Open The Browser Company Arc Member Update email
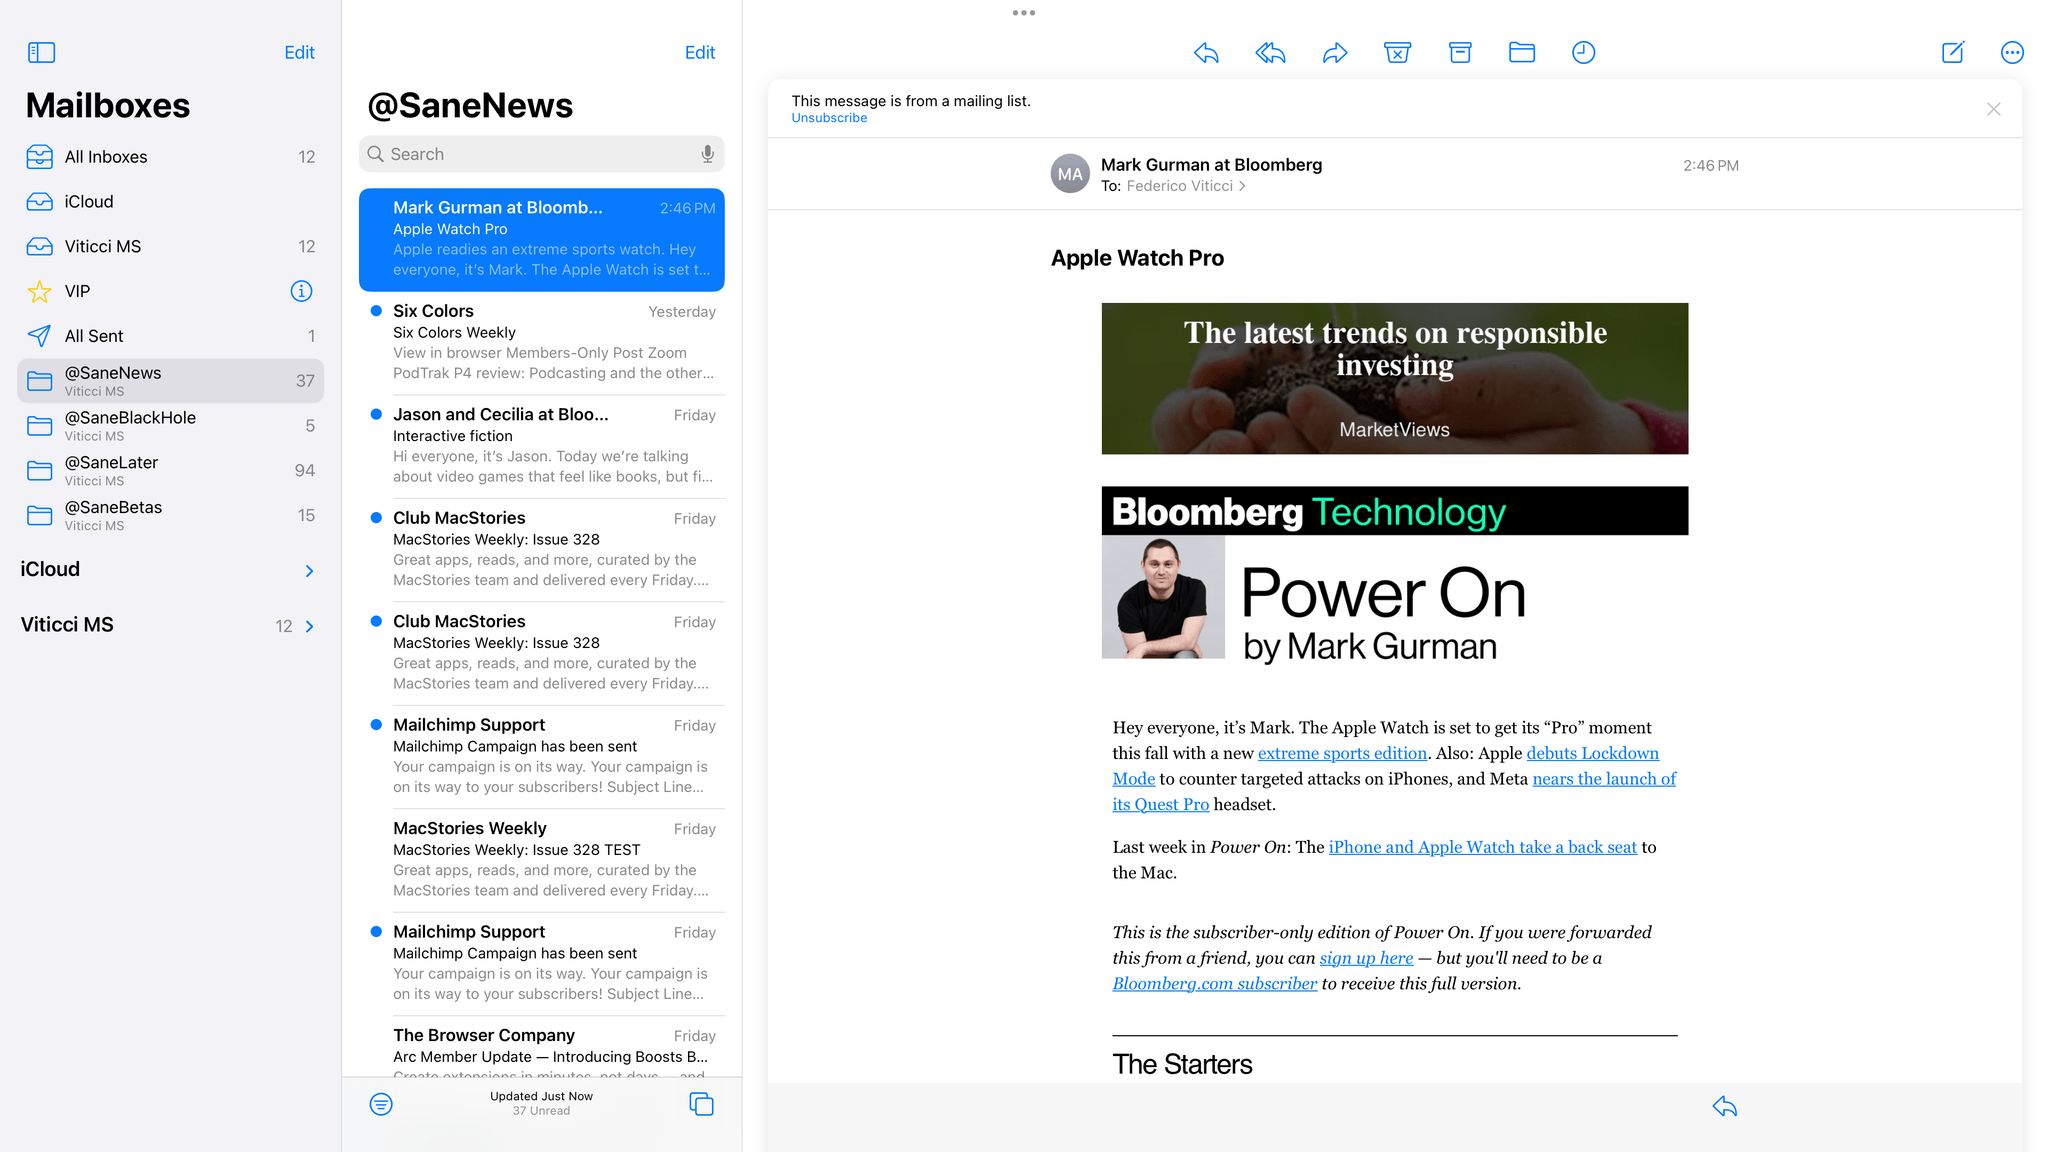The height and width of the screenshot is (1152, 2048). pyautogui.click(x=541, y=1047)
